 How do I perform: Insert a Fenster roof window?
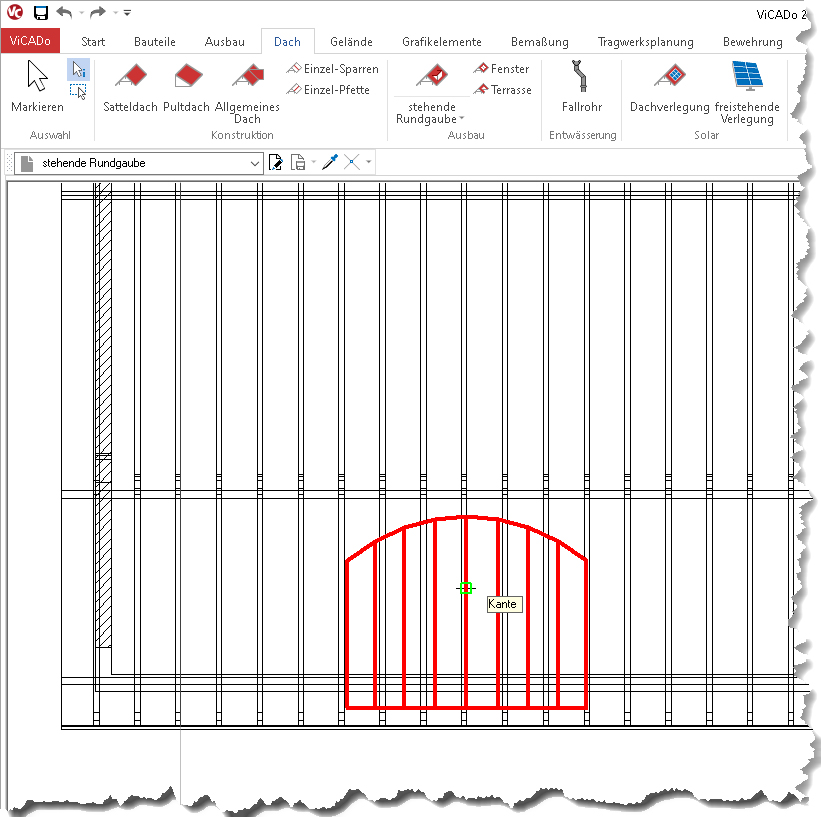click(502, 69)
